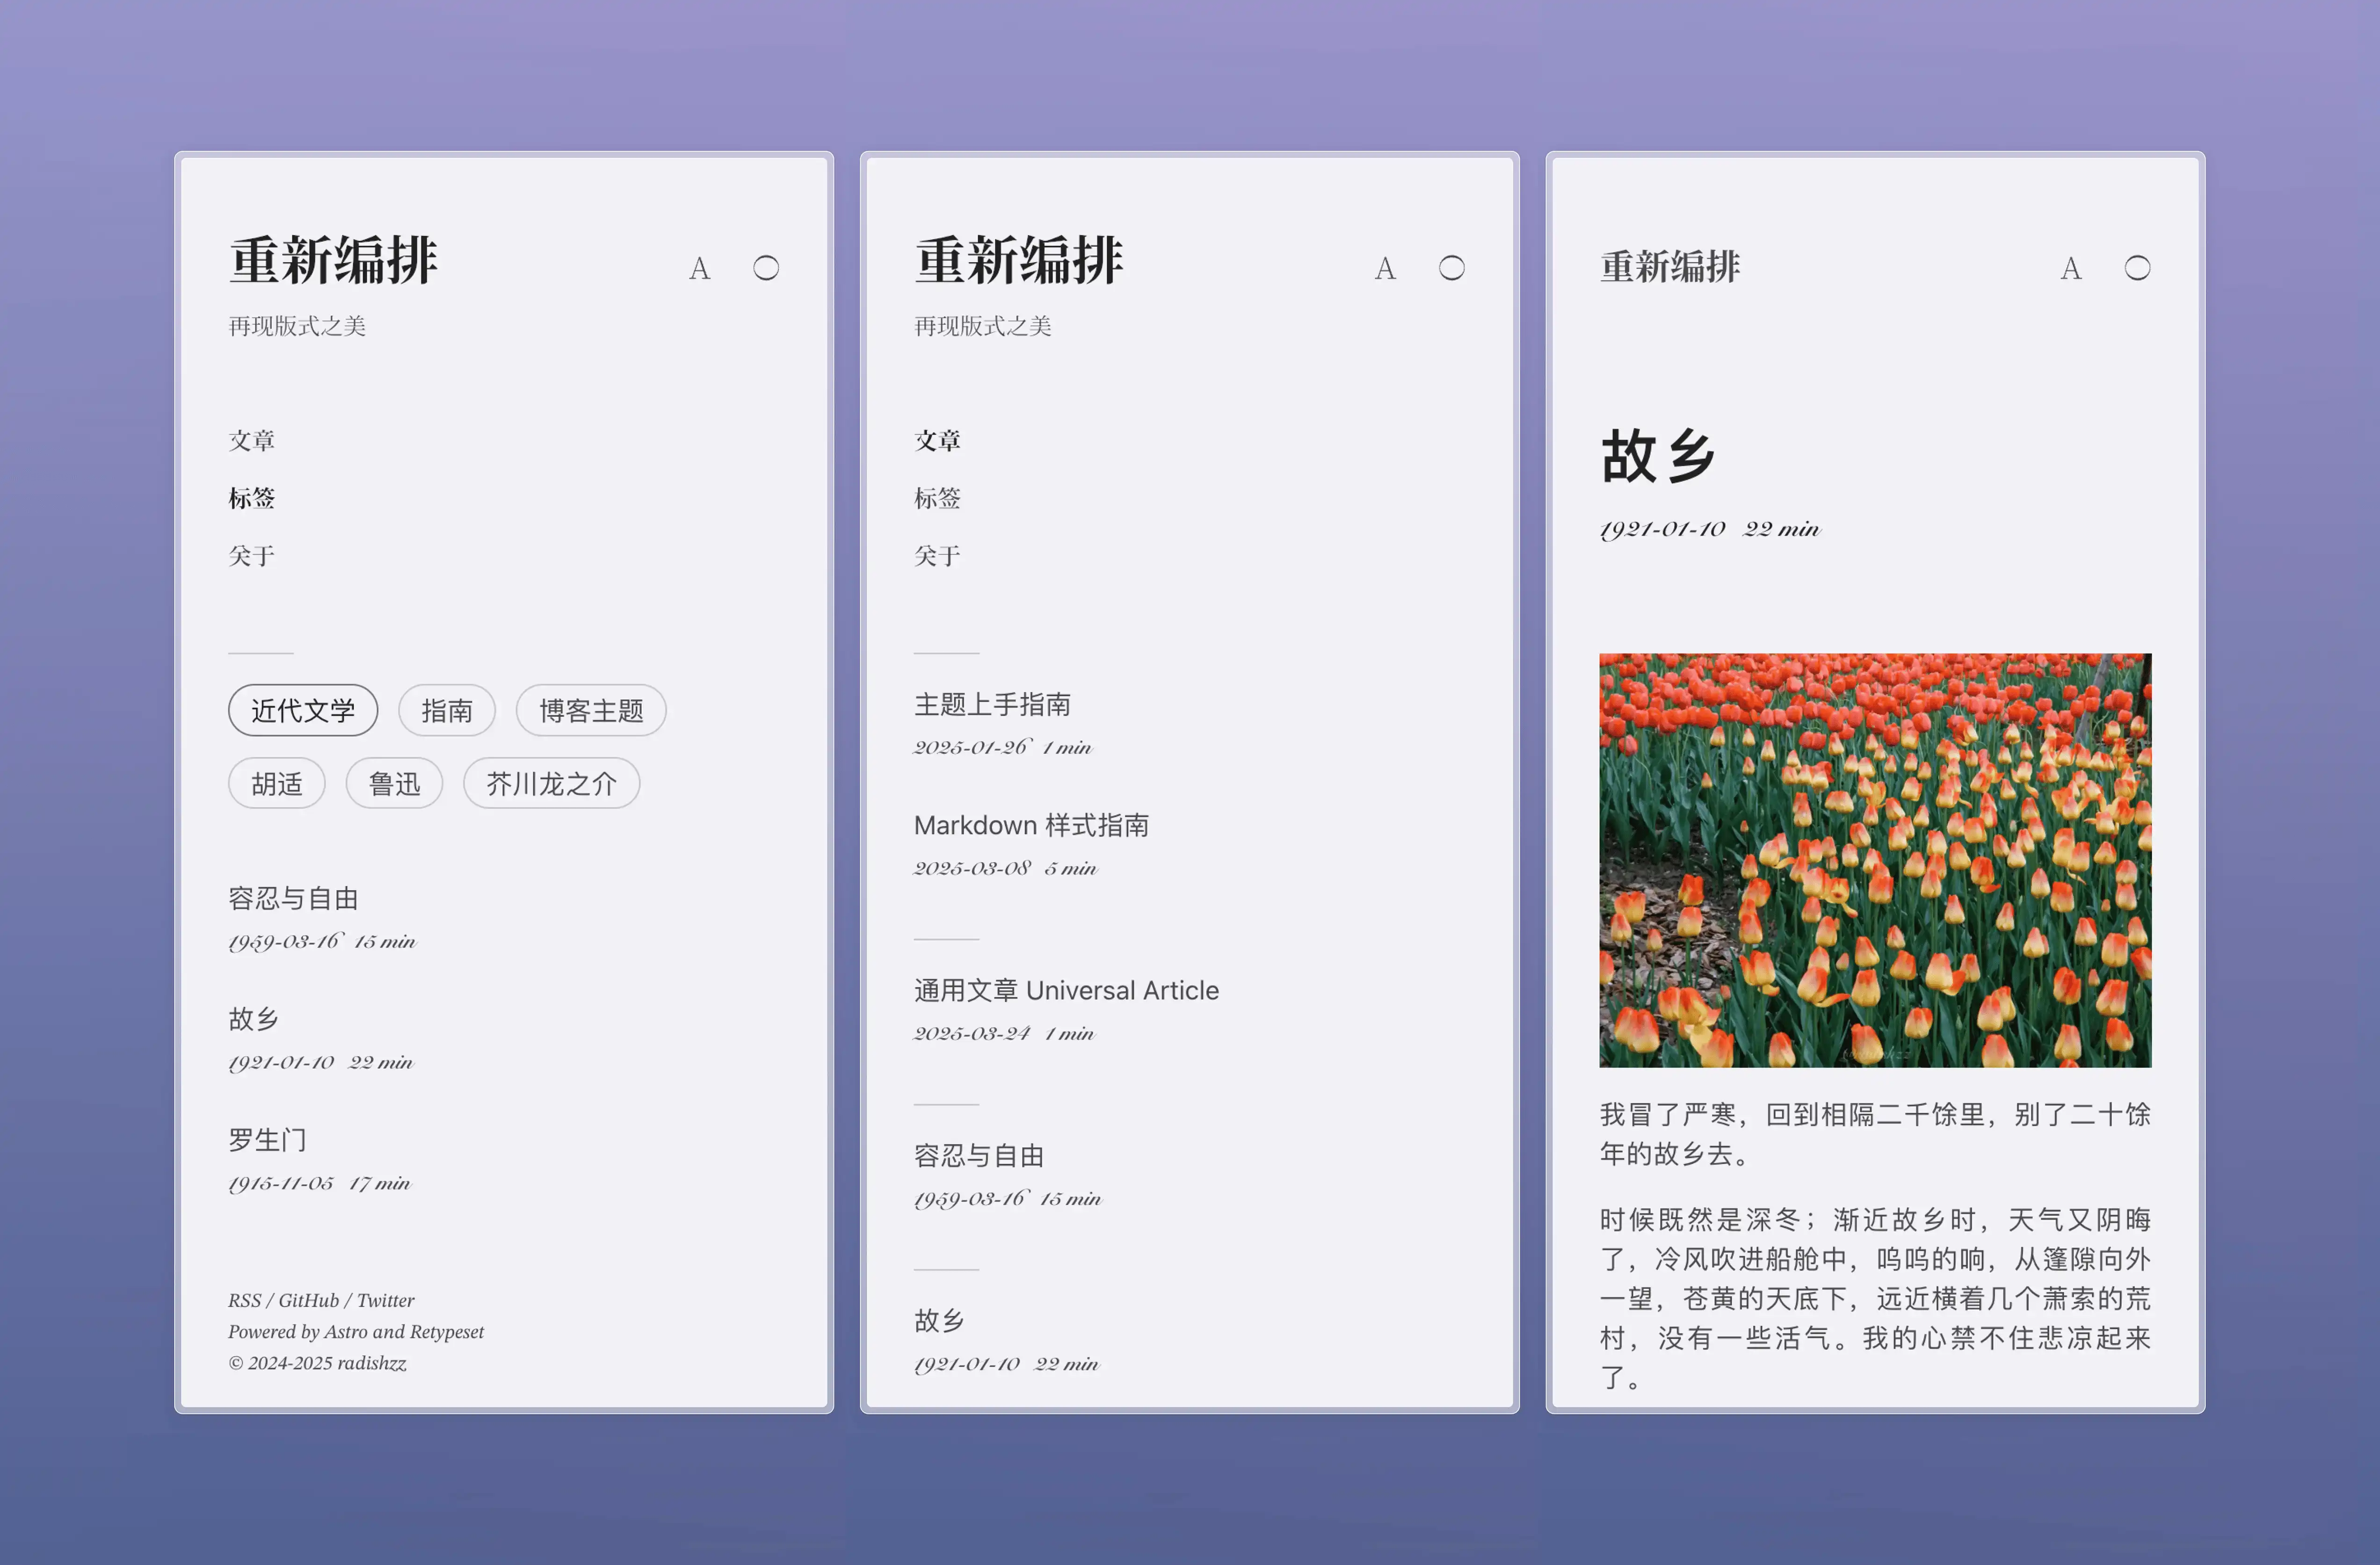Open the Markdown 样式指南 article

[1032, 825]
